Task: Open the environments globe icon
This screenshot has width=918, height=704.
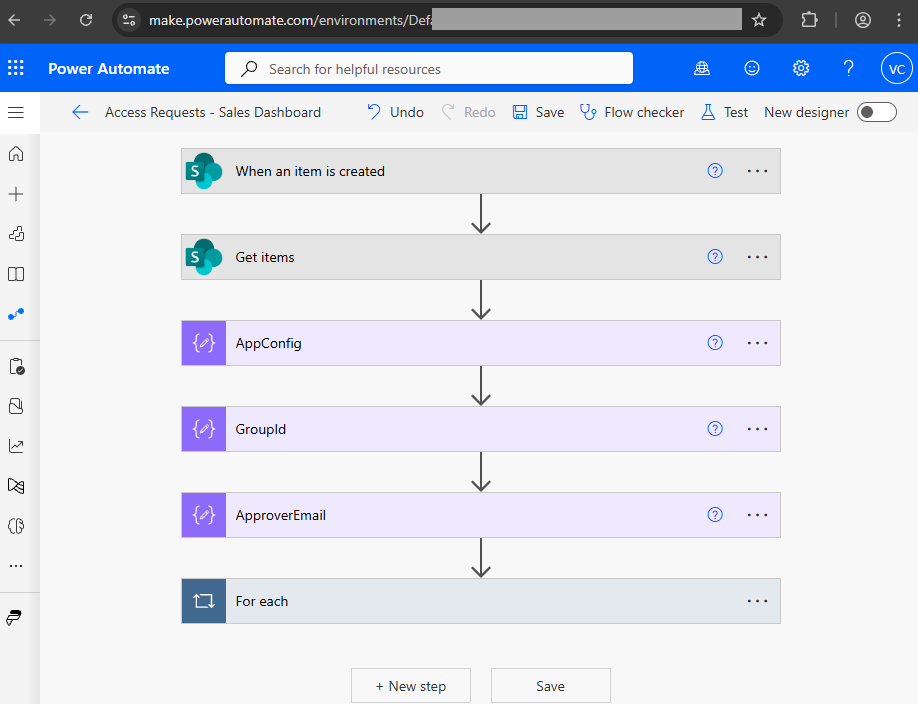Action: tap(702, 69)
